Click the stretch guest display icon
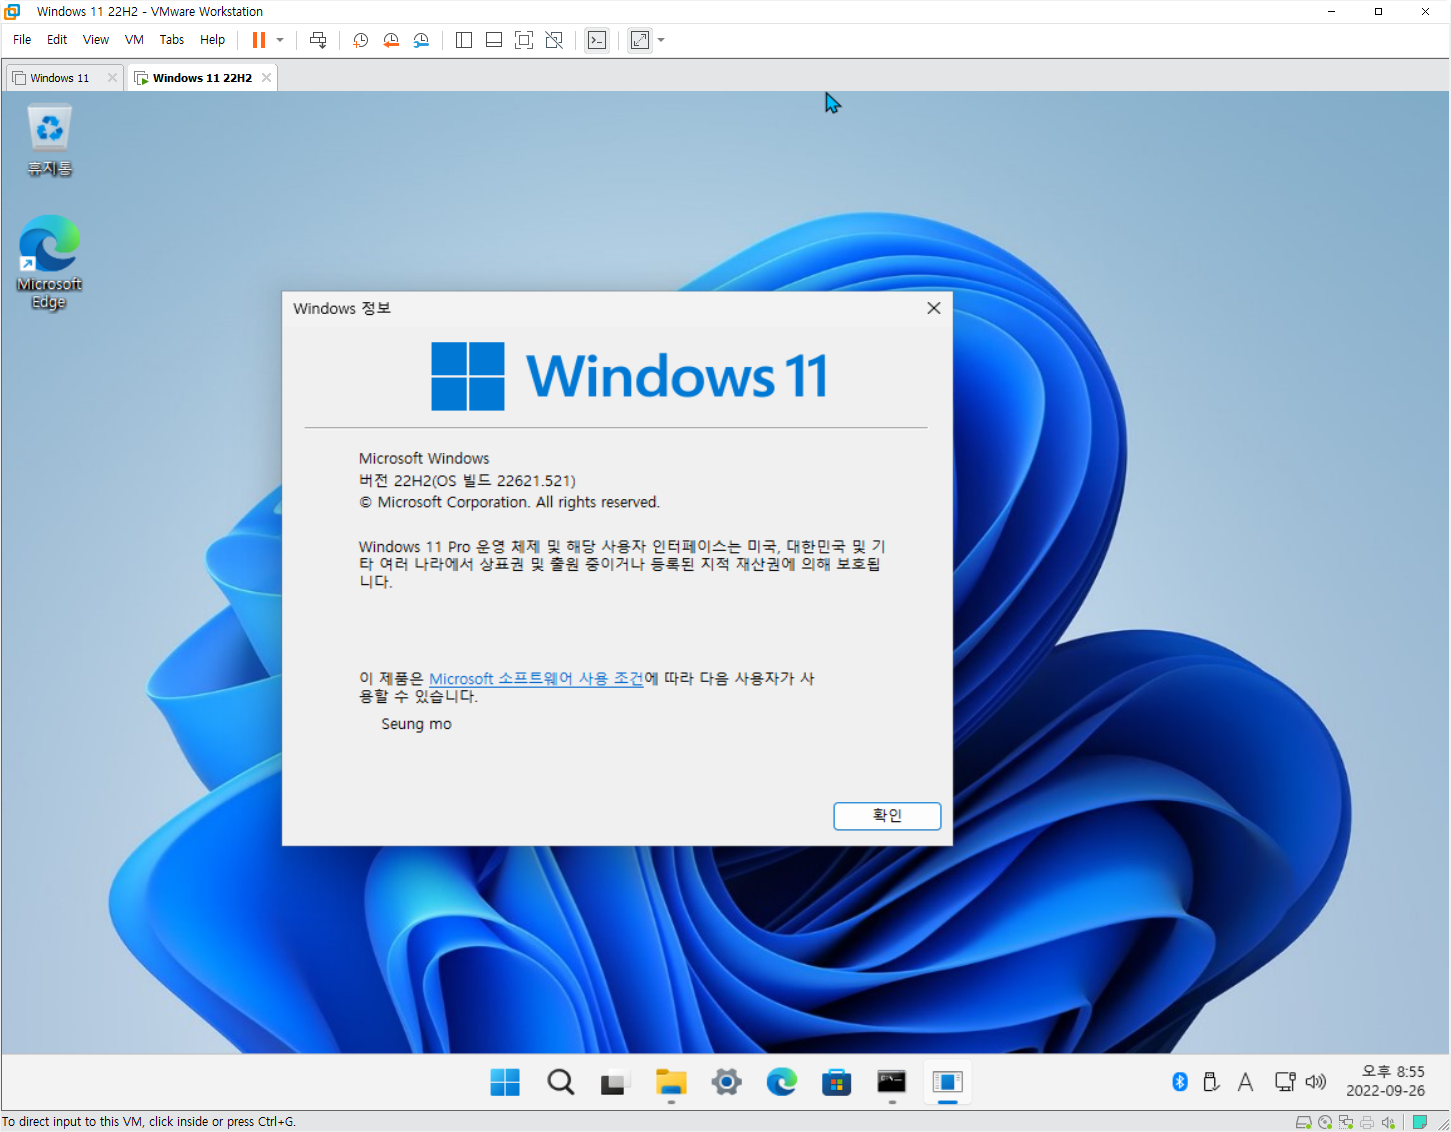Screen dimensions: 1451x1132 coord(640,40)
